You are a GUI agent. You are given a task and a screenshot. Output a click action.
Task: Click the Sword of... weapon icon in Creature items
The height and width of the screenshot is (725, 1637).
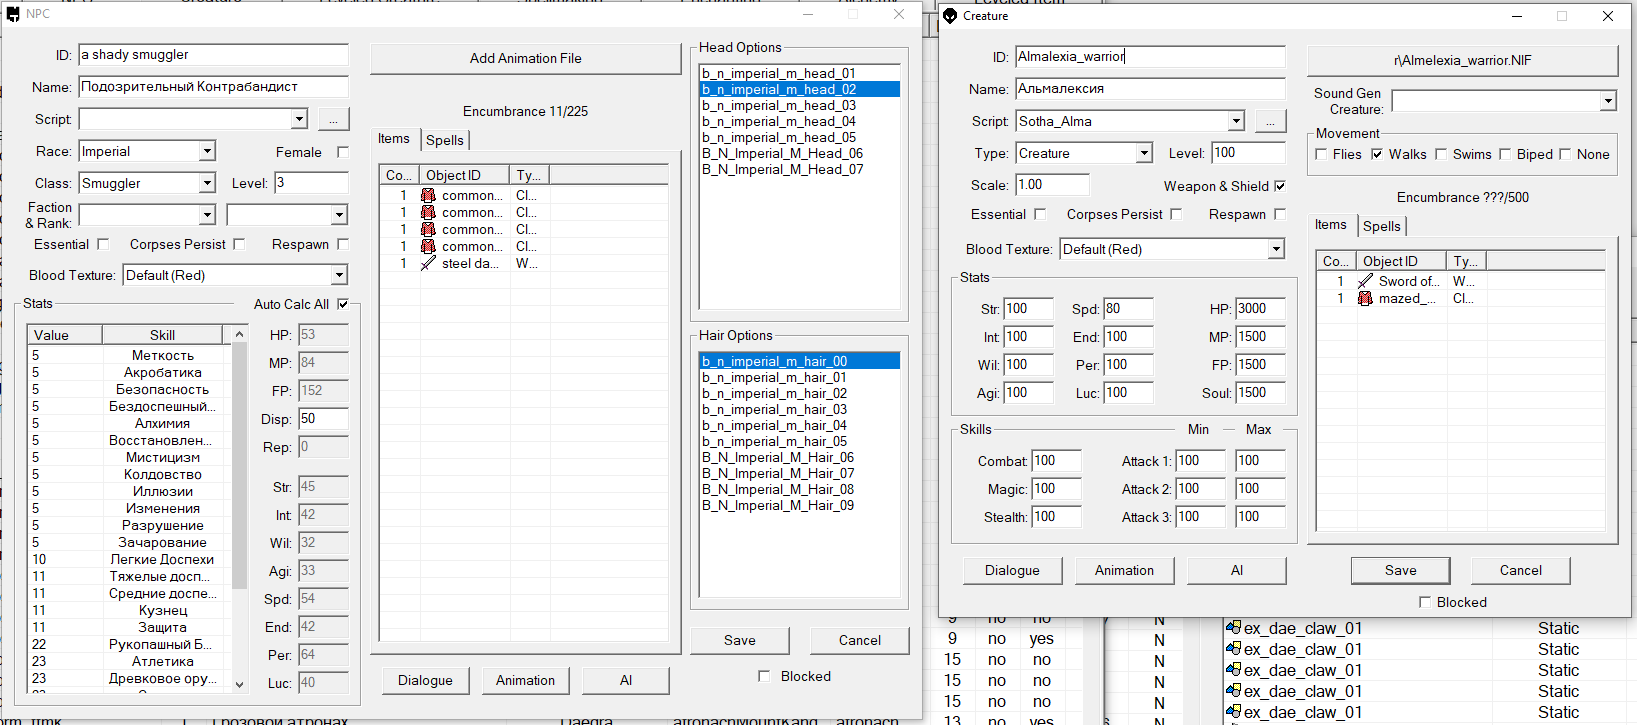(1365, 282)
